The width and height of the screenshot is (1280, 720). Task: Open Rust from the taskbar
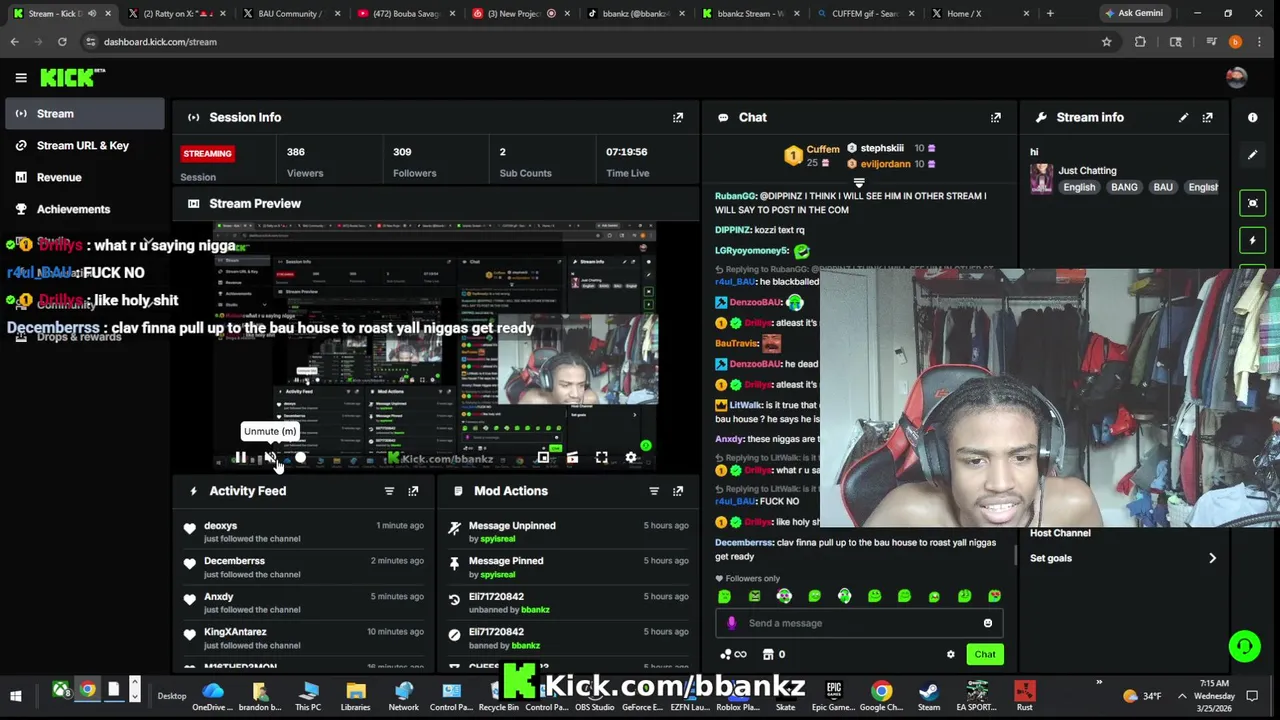[x=1024, y=696]
